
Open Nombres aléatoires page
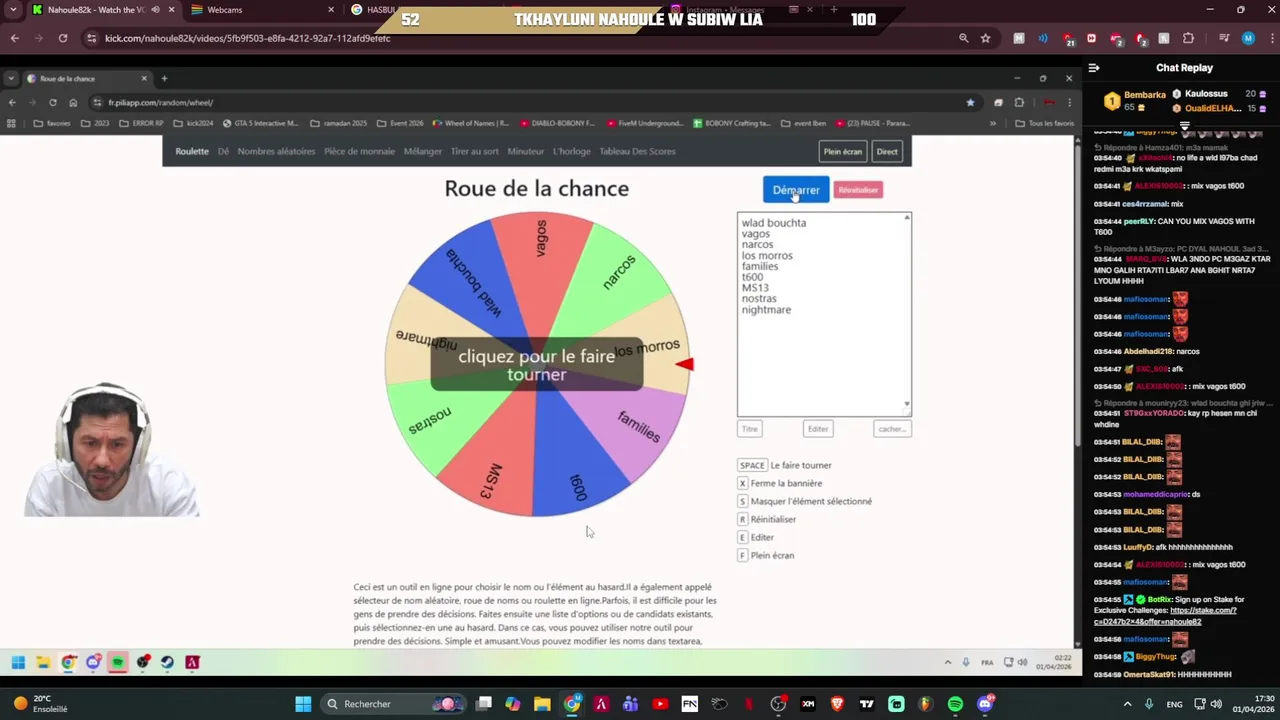point(276,152)
